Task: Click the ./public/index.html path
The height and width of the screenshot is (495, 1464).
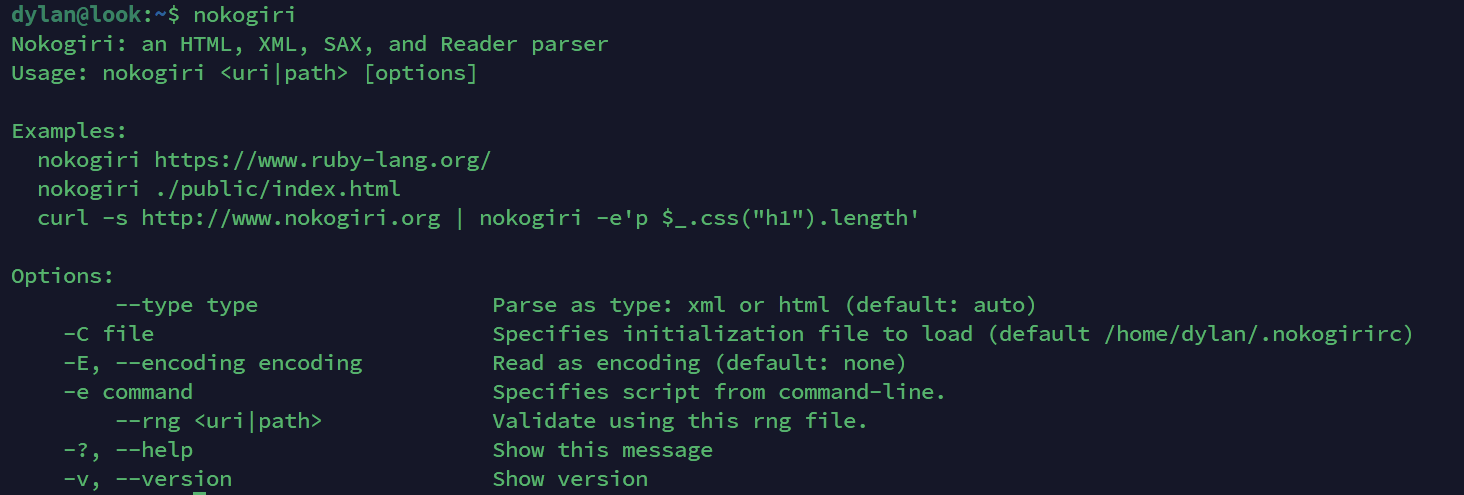Action: (x=277, y=189)
